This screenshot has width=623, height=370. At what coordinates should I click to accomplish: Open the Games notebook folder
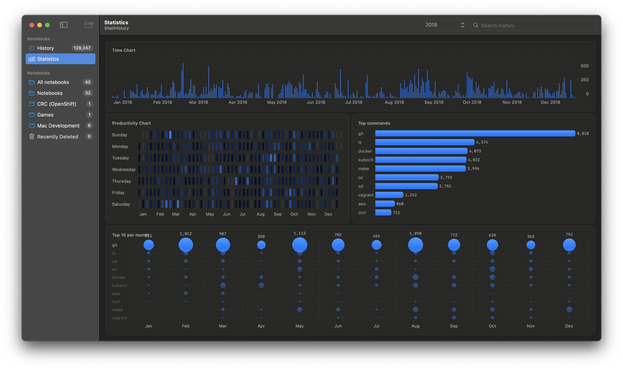tap(60, 115)
